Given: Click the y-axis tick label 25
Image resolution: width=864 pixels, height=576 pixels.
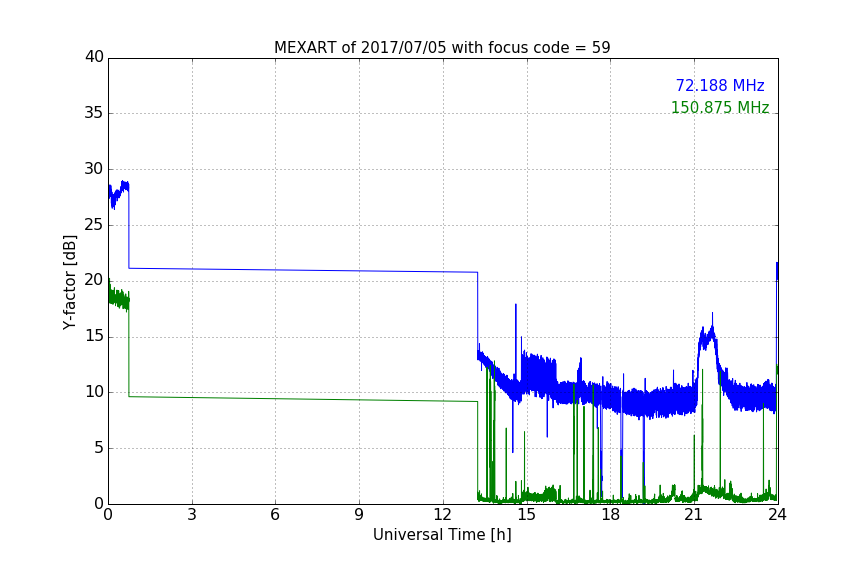Looking at the screenshot, I should pos(94,224).
